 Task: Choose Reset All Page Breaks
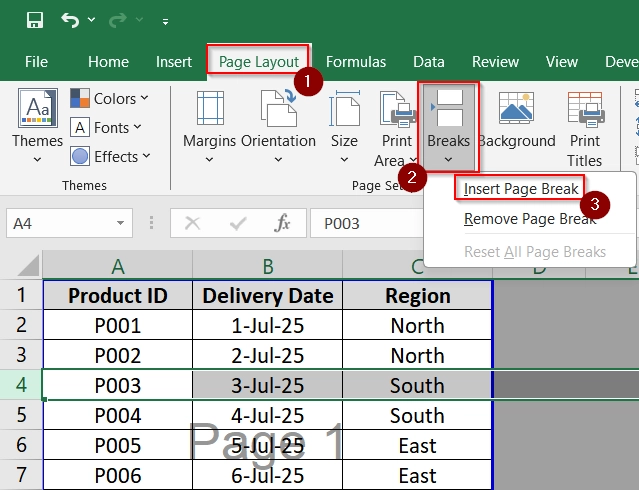click(x=535, y=252)
